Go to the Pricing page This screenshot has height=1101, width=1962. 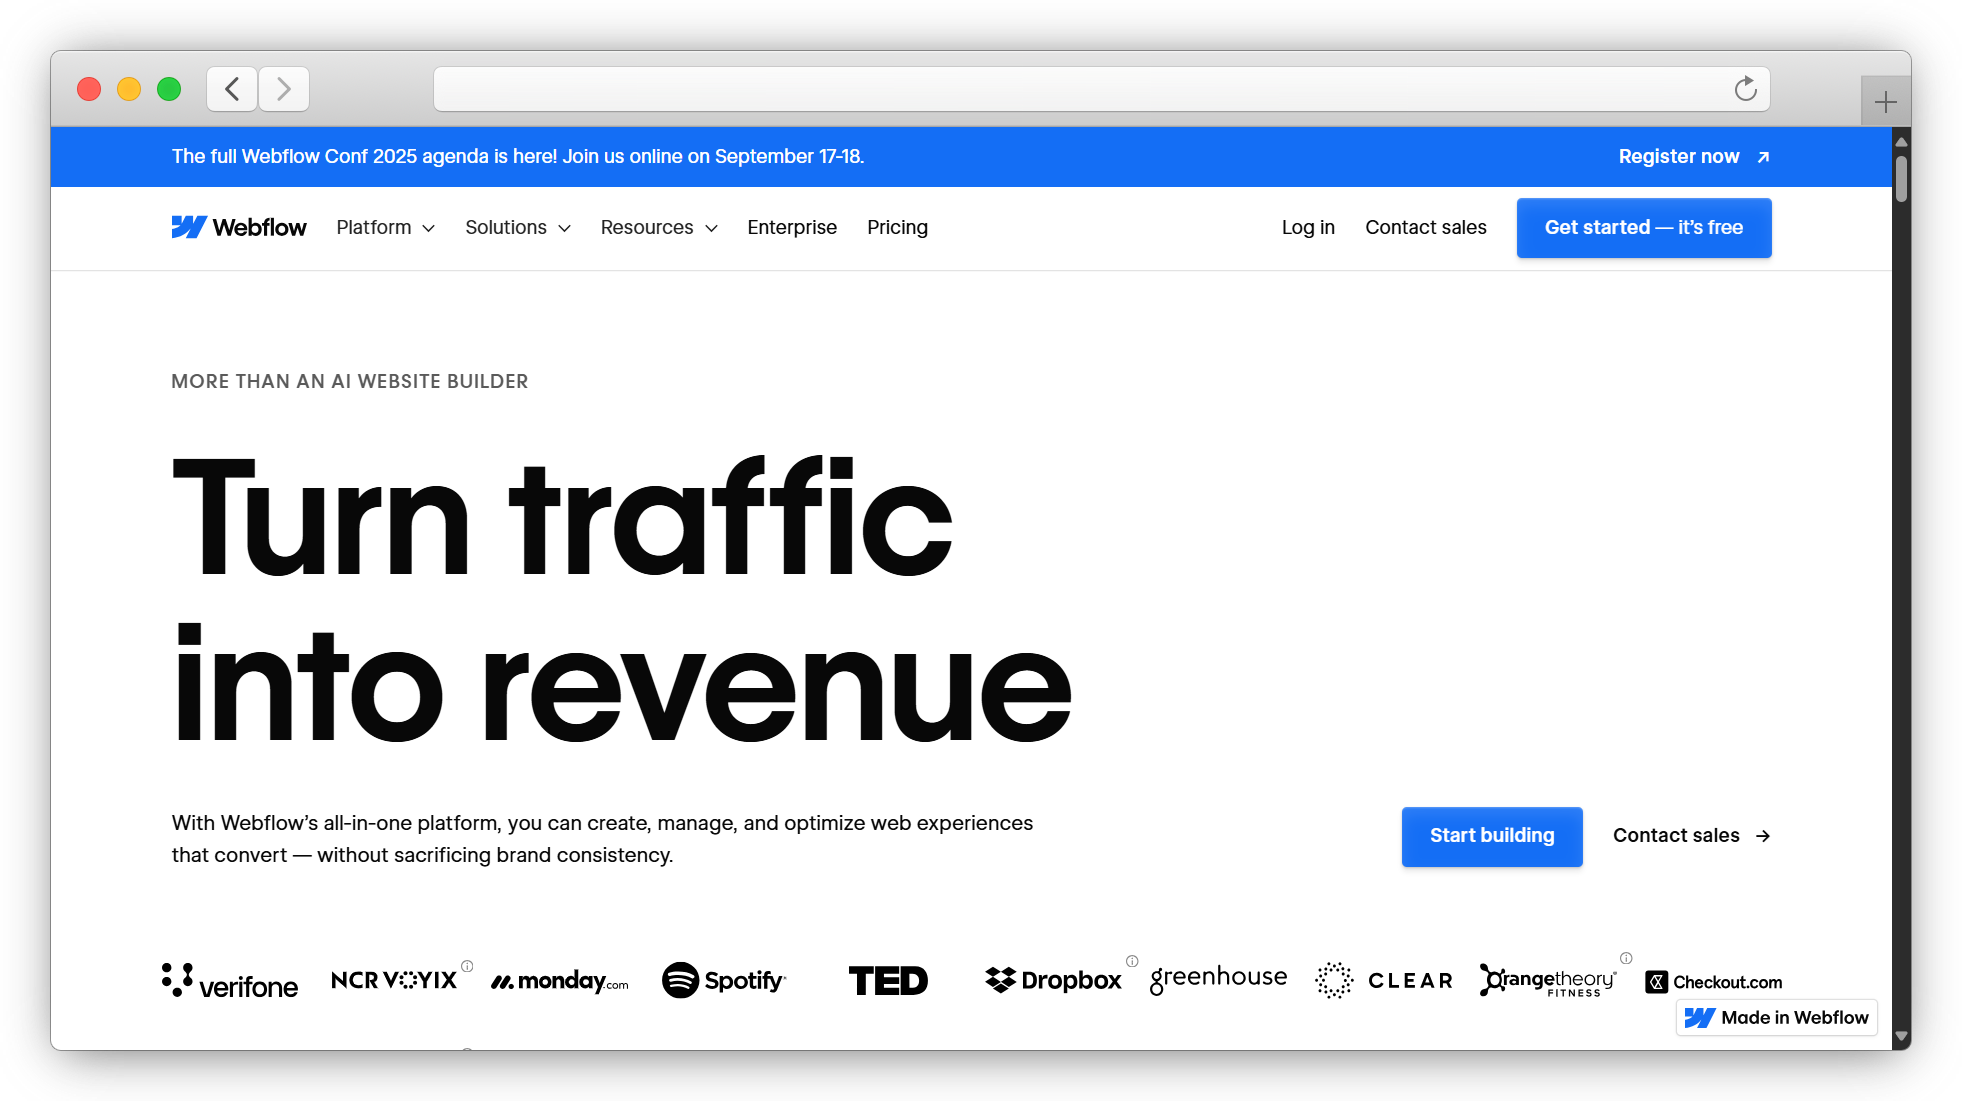pos(897,228)
